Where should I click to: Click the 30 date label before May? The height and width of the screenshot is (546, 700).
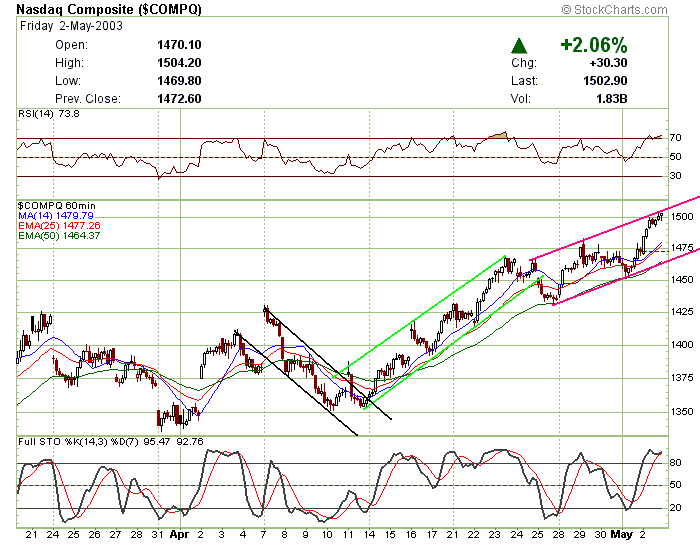point(600,534)
